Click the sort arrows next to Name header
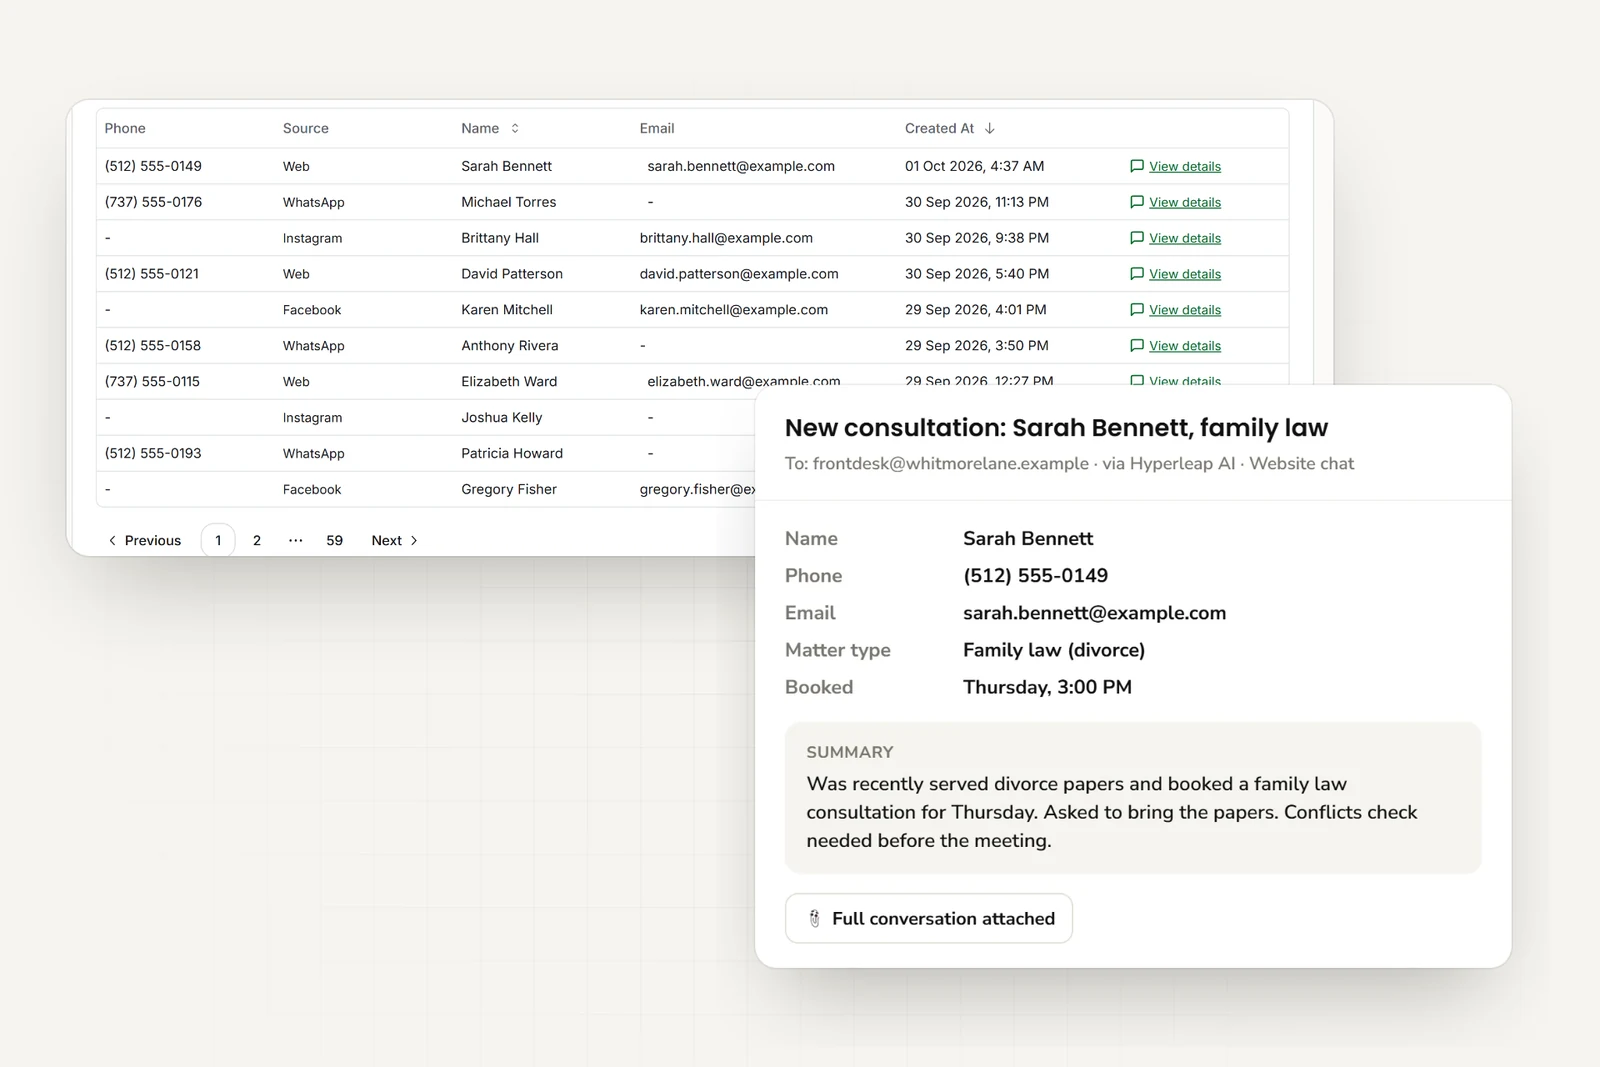Viewport: 1600px width, 1067px height. pyautogui.click(x=515, y=128)
